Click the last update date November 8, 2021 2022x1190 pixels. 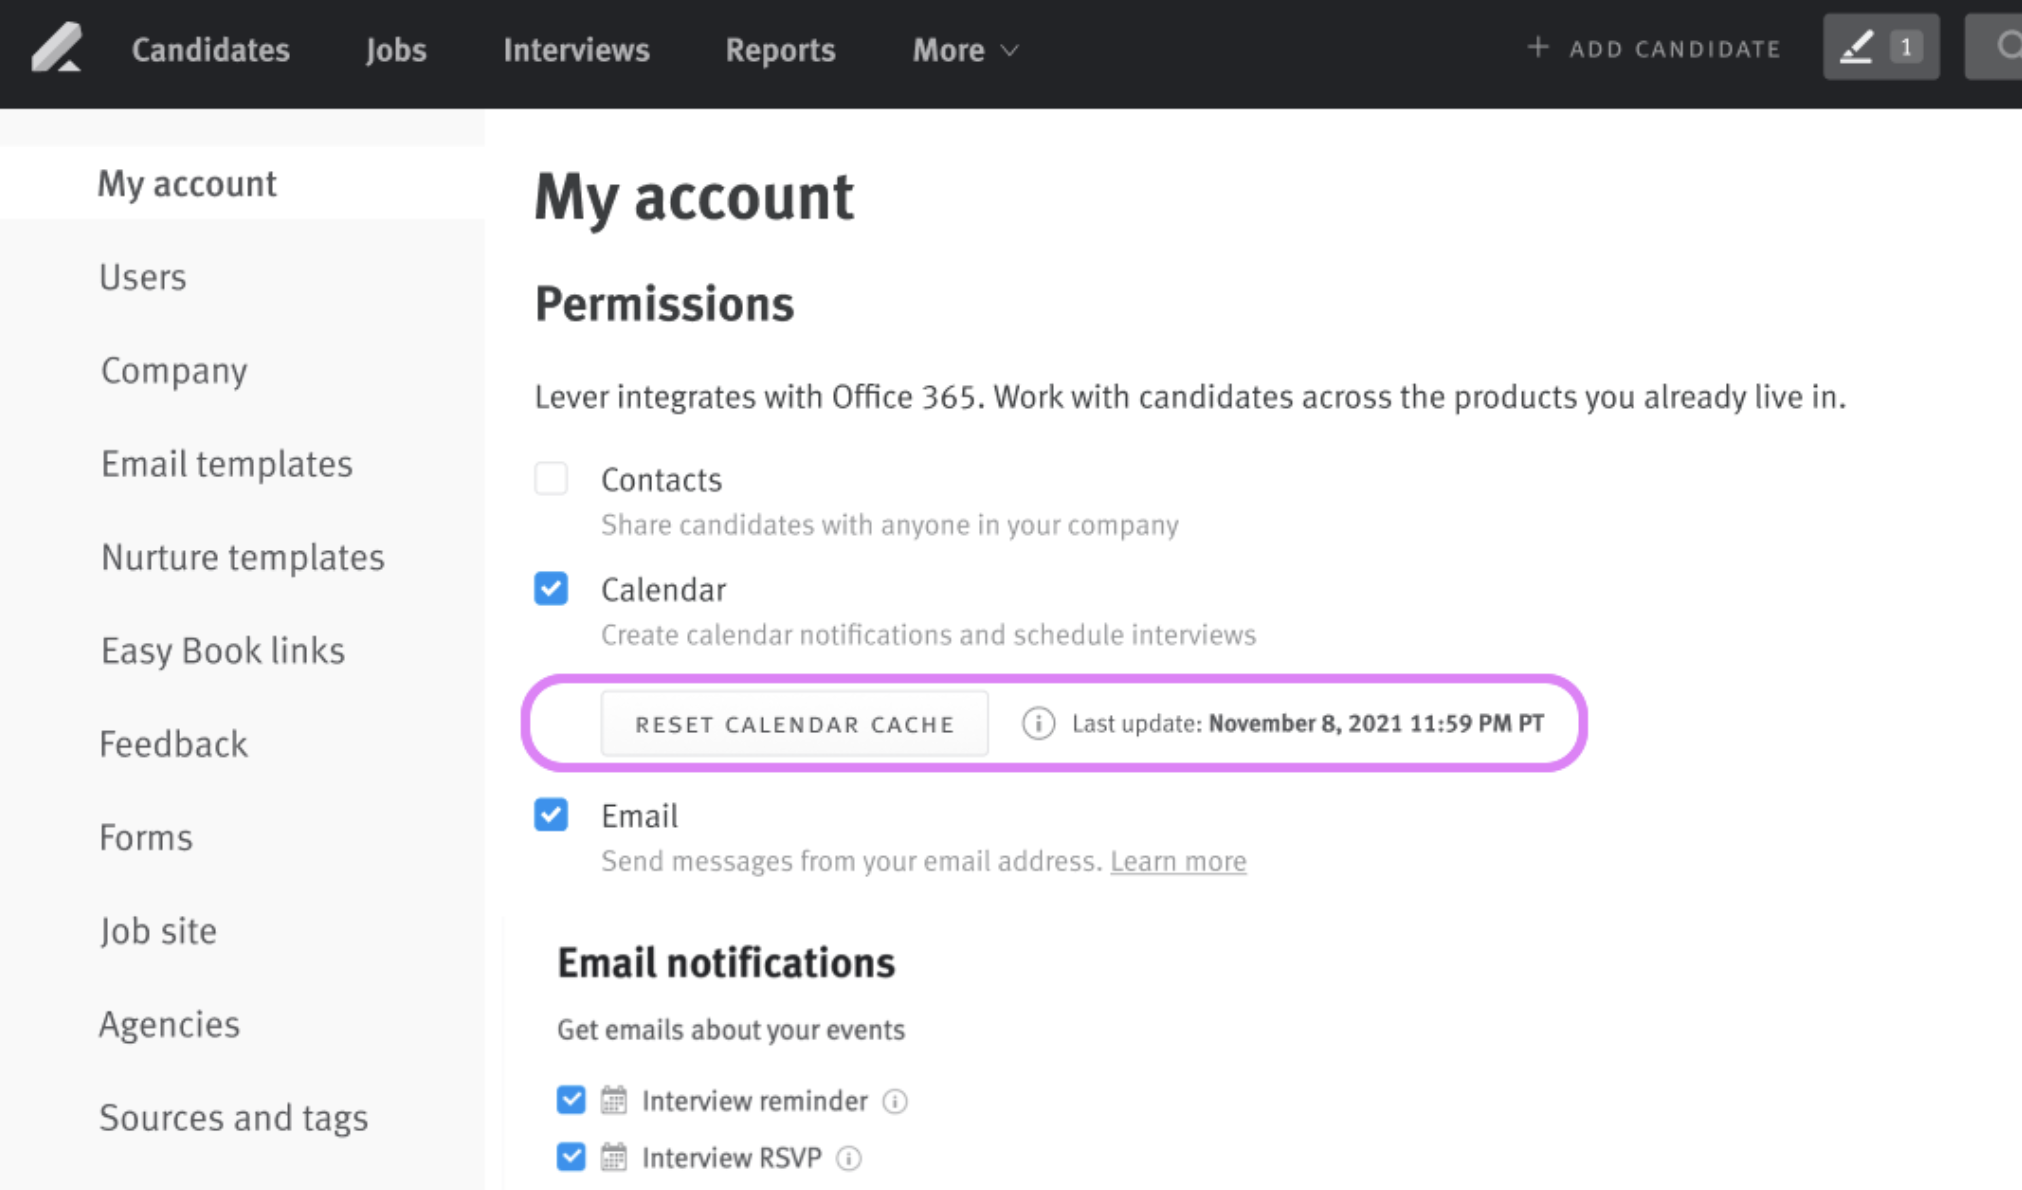1304,723
